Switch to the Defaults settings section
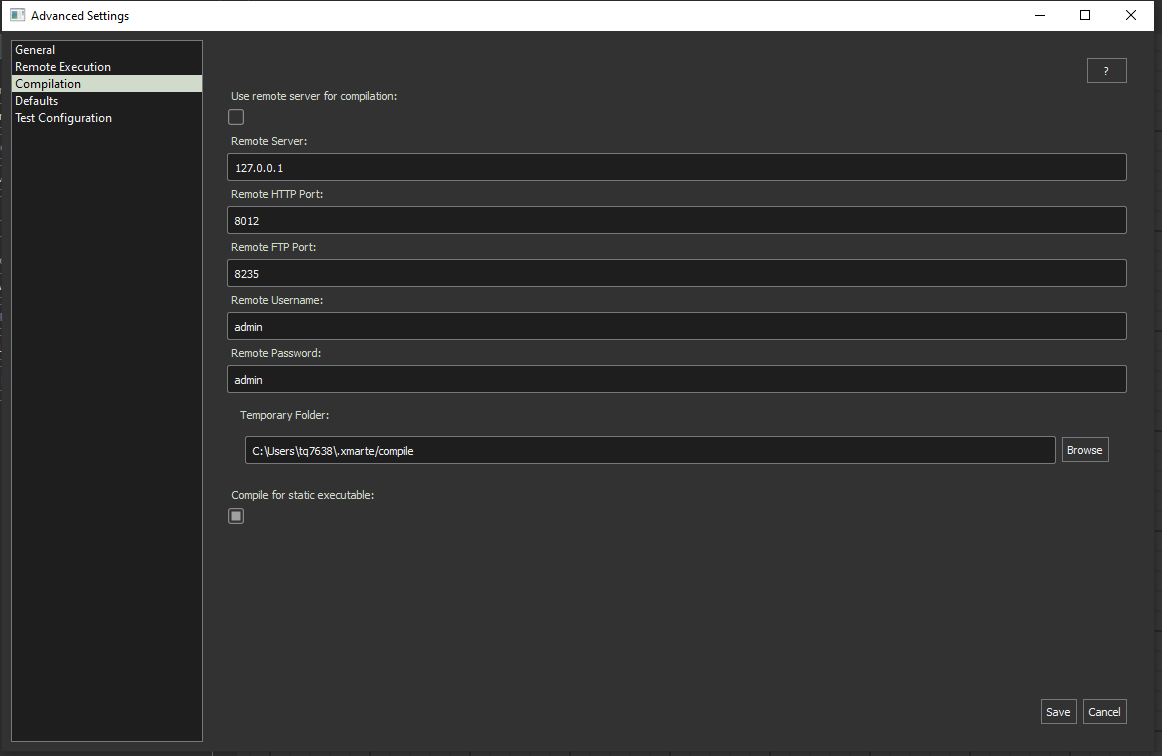1162x756 pixels. pos(37,101)
